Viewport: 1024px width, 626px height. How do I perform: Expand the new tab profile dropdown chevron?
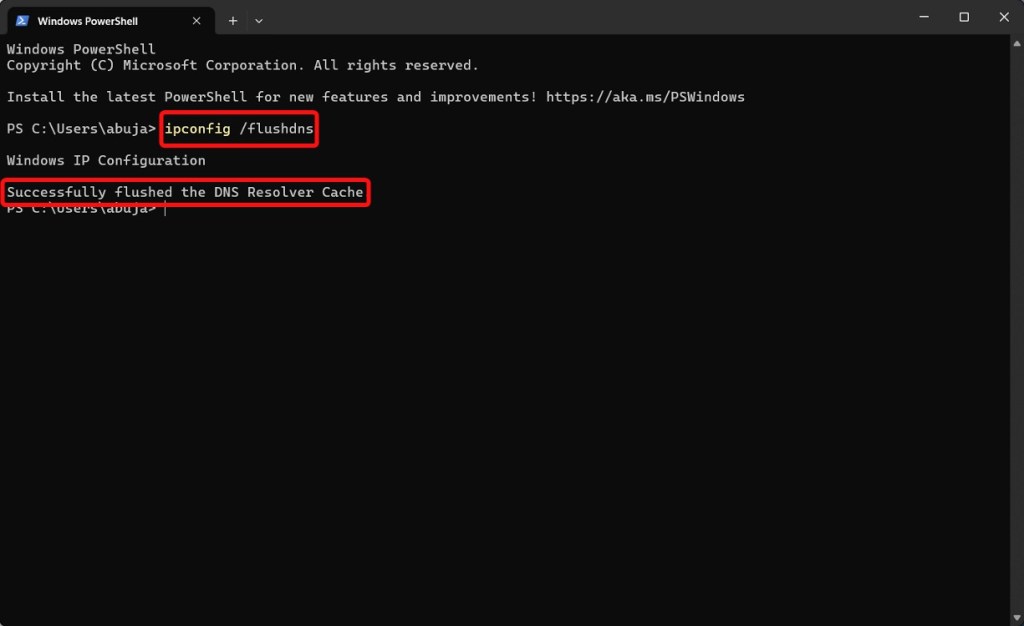pyautogui.click(x=259, y=21)
